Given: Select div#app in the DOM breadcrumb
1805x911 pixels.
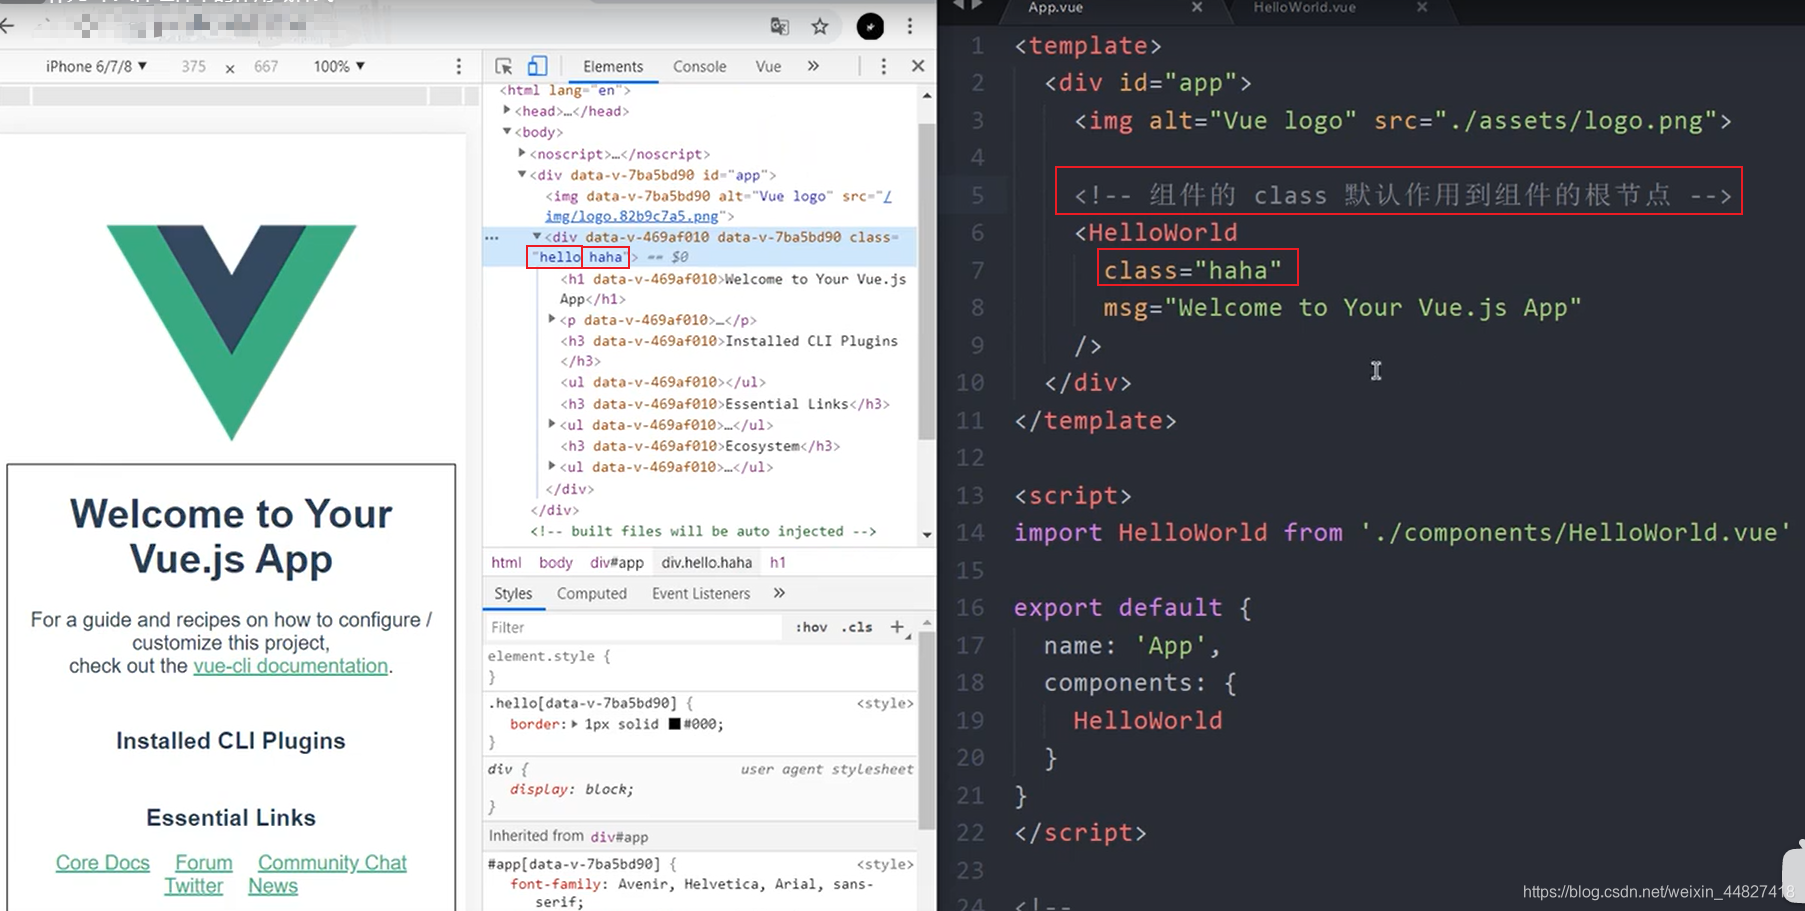Looking at the screenshot, I should click(617, 562).
